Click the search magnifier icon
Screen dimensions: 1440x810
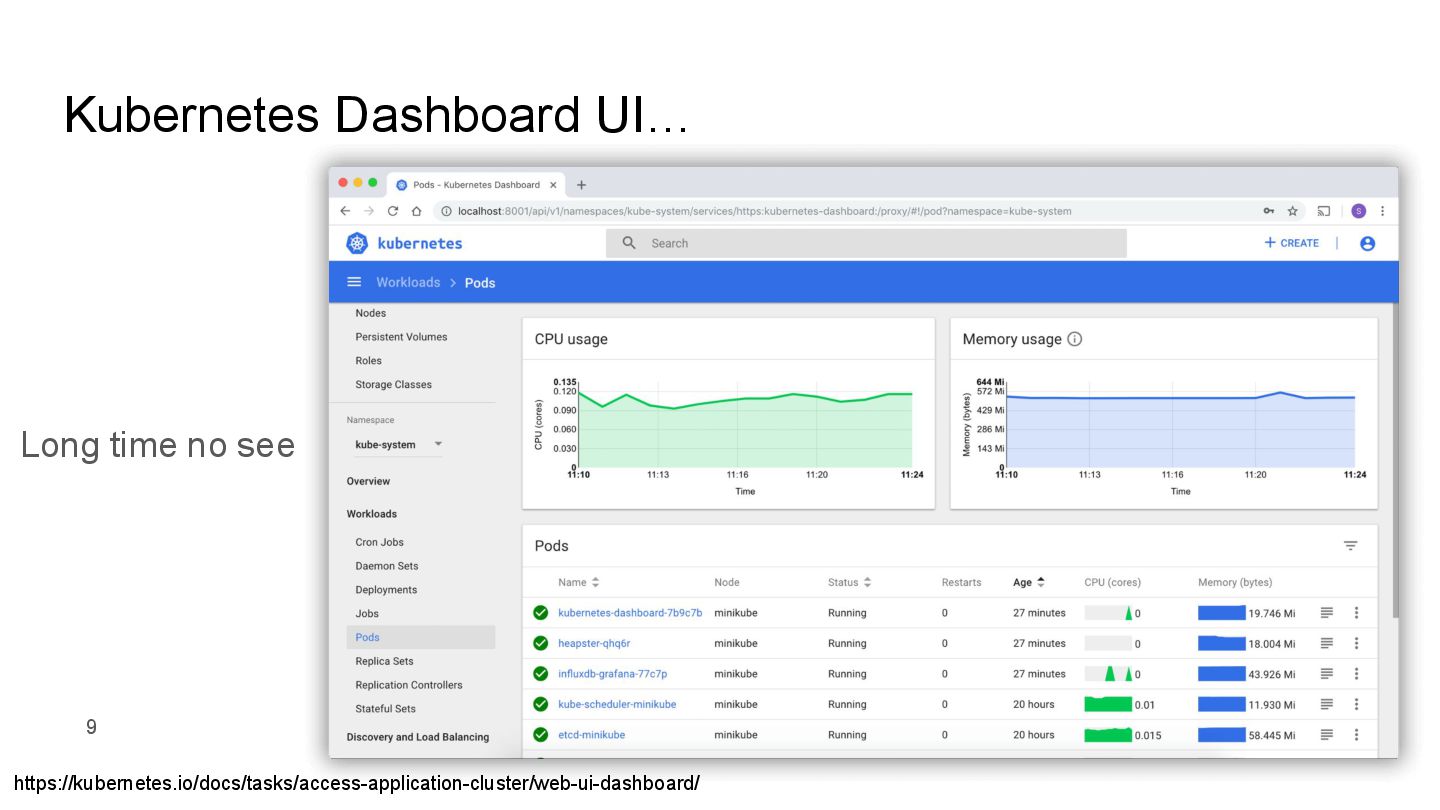[629, 243]
